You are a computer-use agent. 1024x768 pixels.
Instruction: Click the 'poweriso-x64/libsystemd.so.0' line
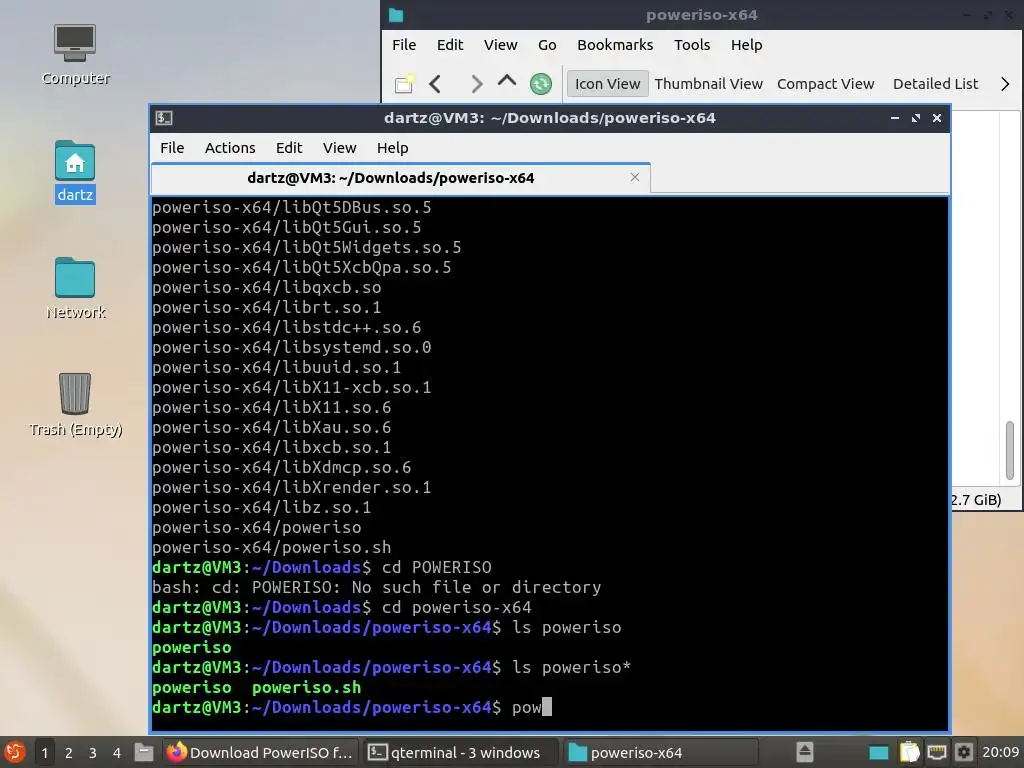tap(291, 347)
